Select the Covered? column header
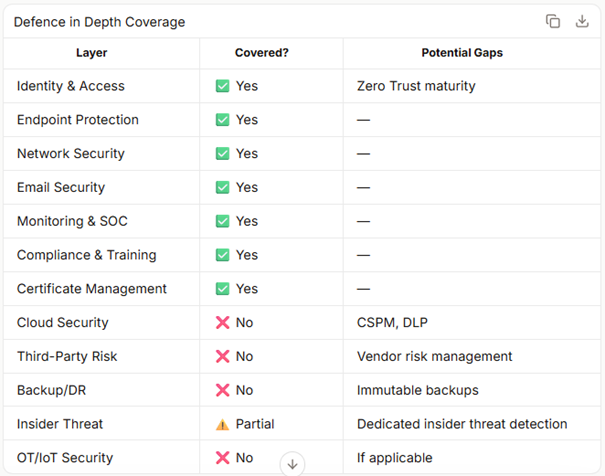Screen dimensions: 605x476 [x=262, y=52]
